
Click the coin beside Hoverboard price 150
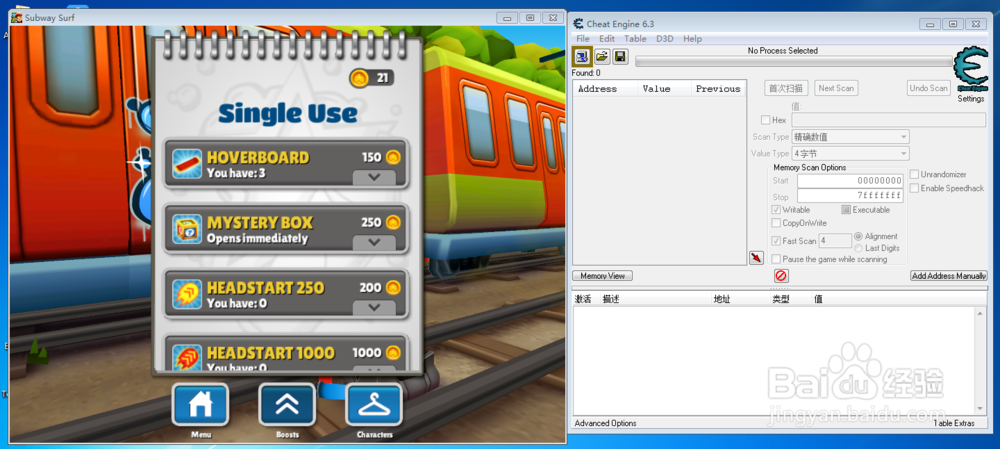click(x=393, y=157)
